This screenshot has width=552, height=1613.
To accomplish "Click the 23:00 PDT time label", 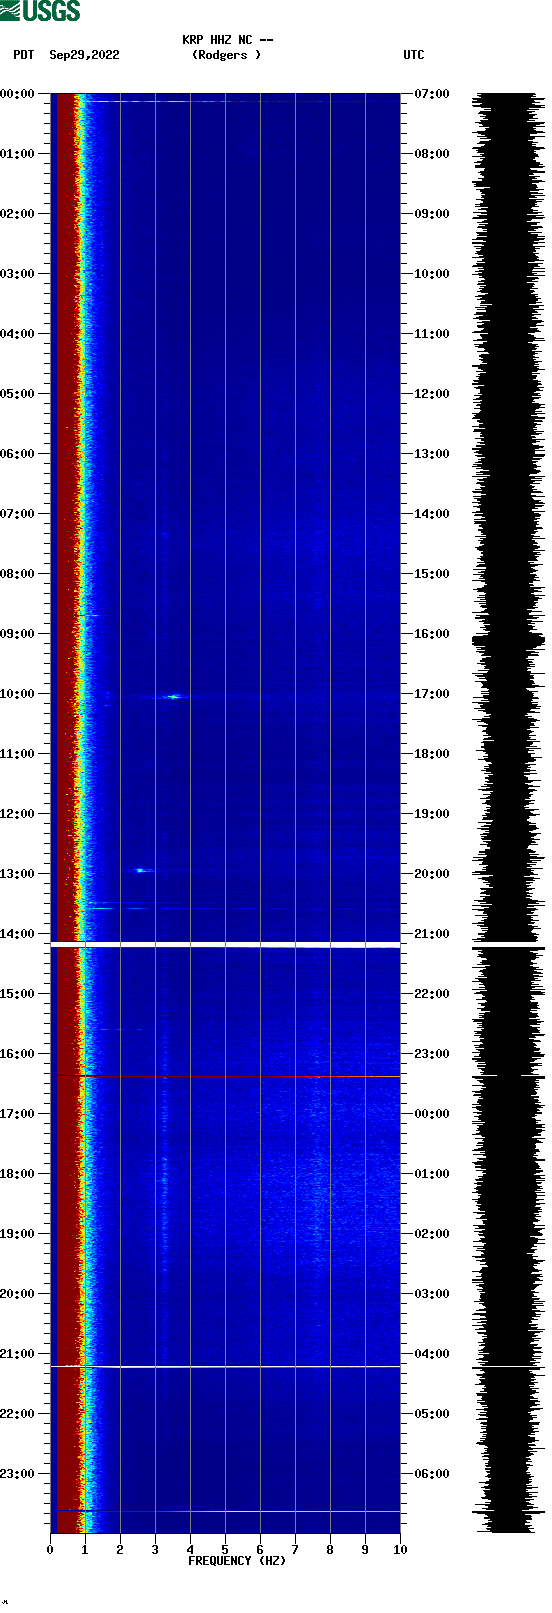I will tap(17, 1473).
